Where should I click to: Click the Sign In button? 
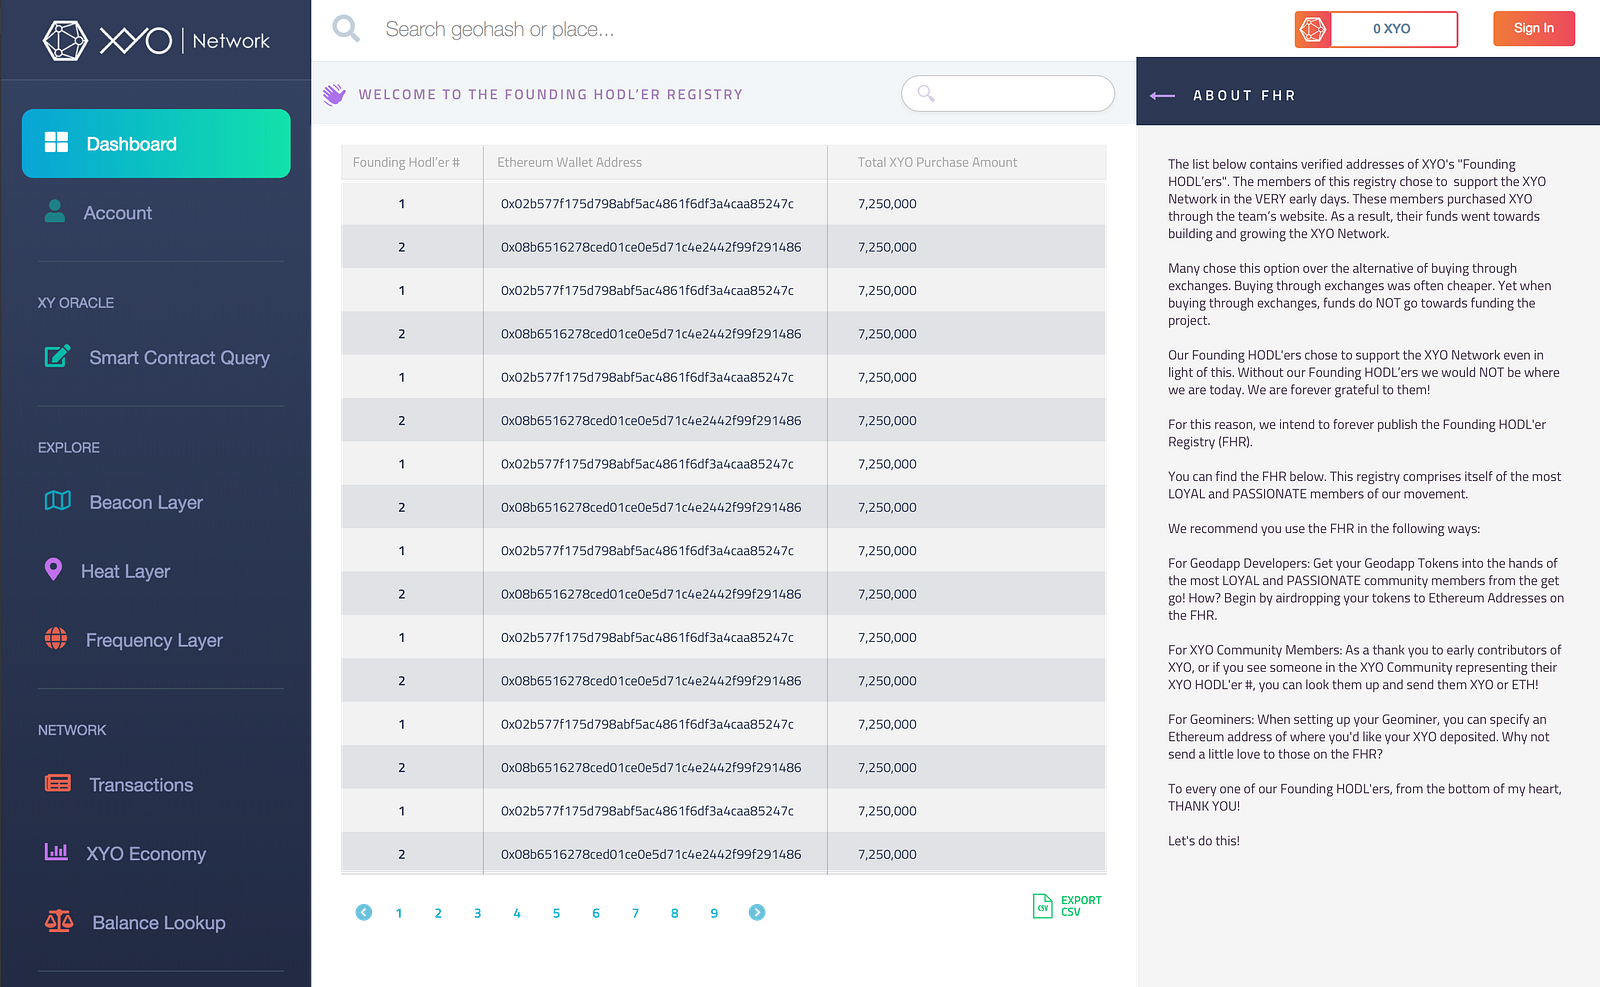pyautogui.click(x=1534, y=29)
